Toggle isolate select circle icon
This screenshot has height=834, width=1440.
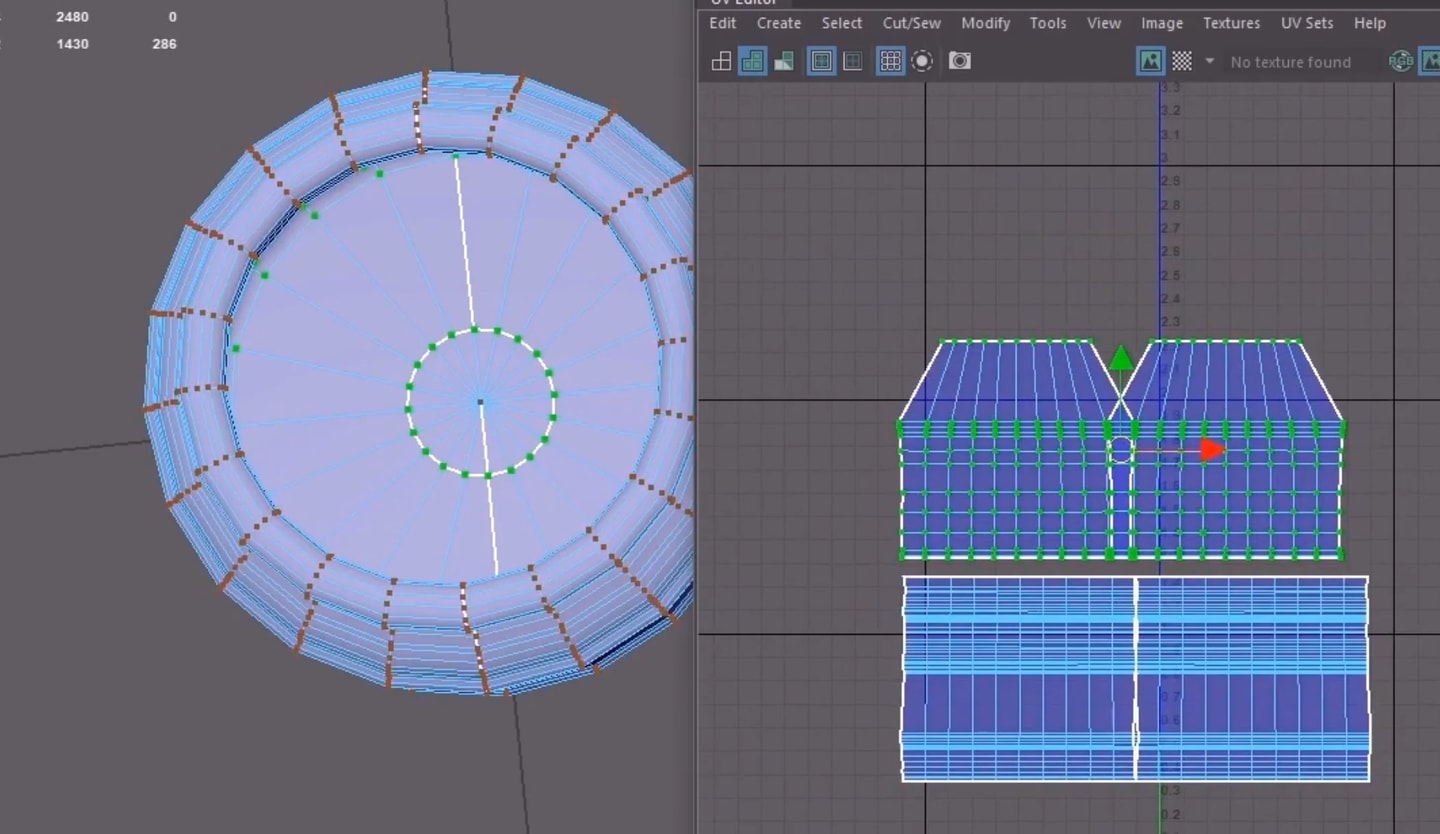click(922, 61)
